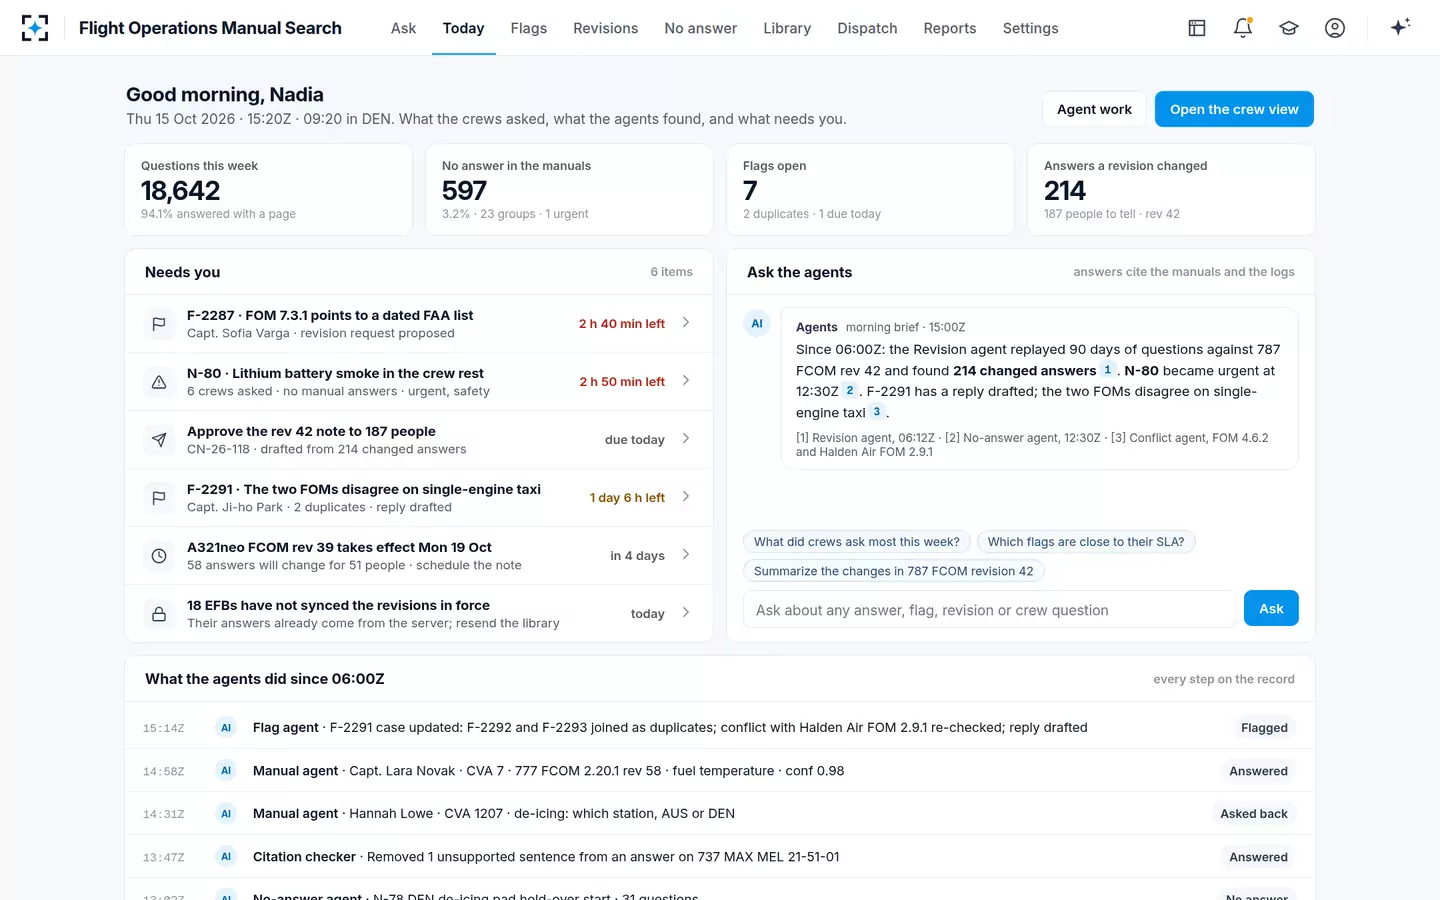Viewport: 1440px width, 900px height.
Task: Expand the A321neo FCOM rev 39 chevron
Action: tap(686, 554)
